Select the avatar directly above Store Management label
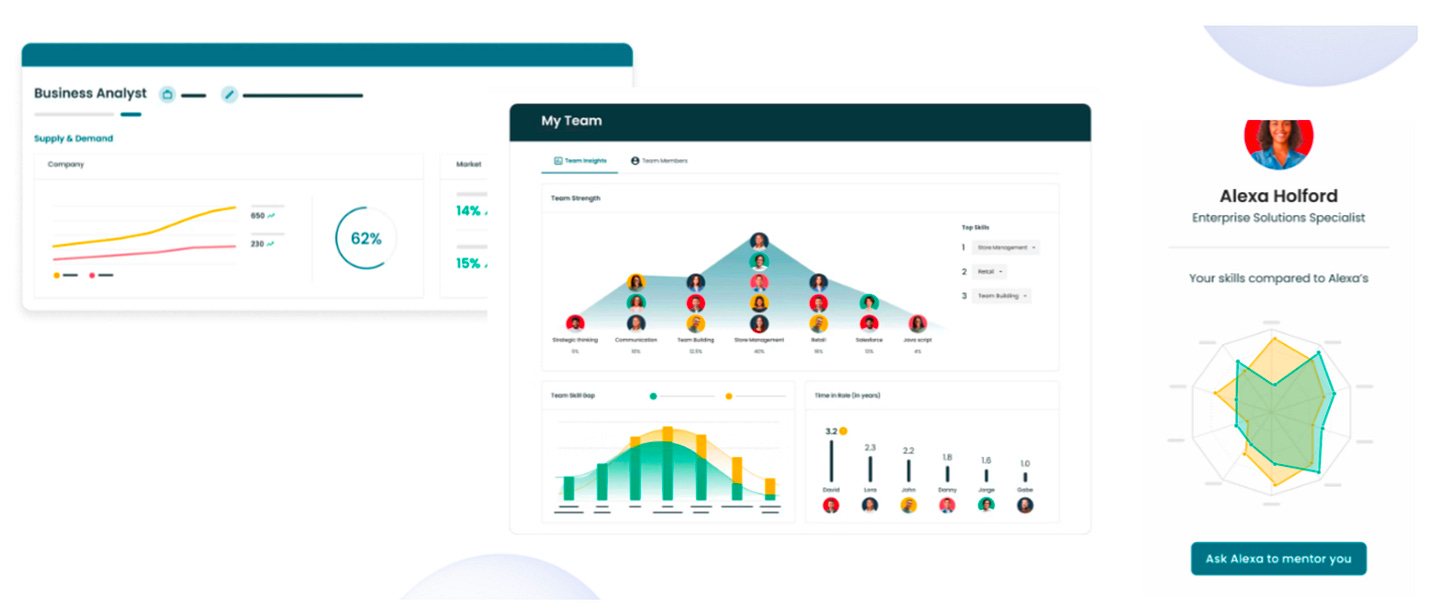Viewport: 1456px width, 611px height. [759, 323]
